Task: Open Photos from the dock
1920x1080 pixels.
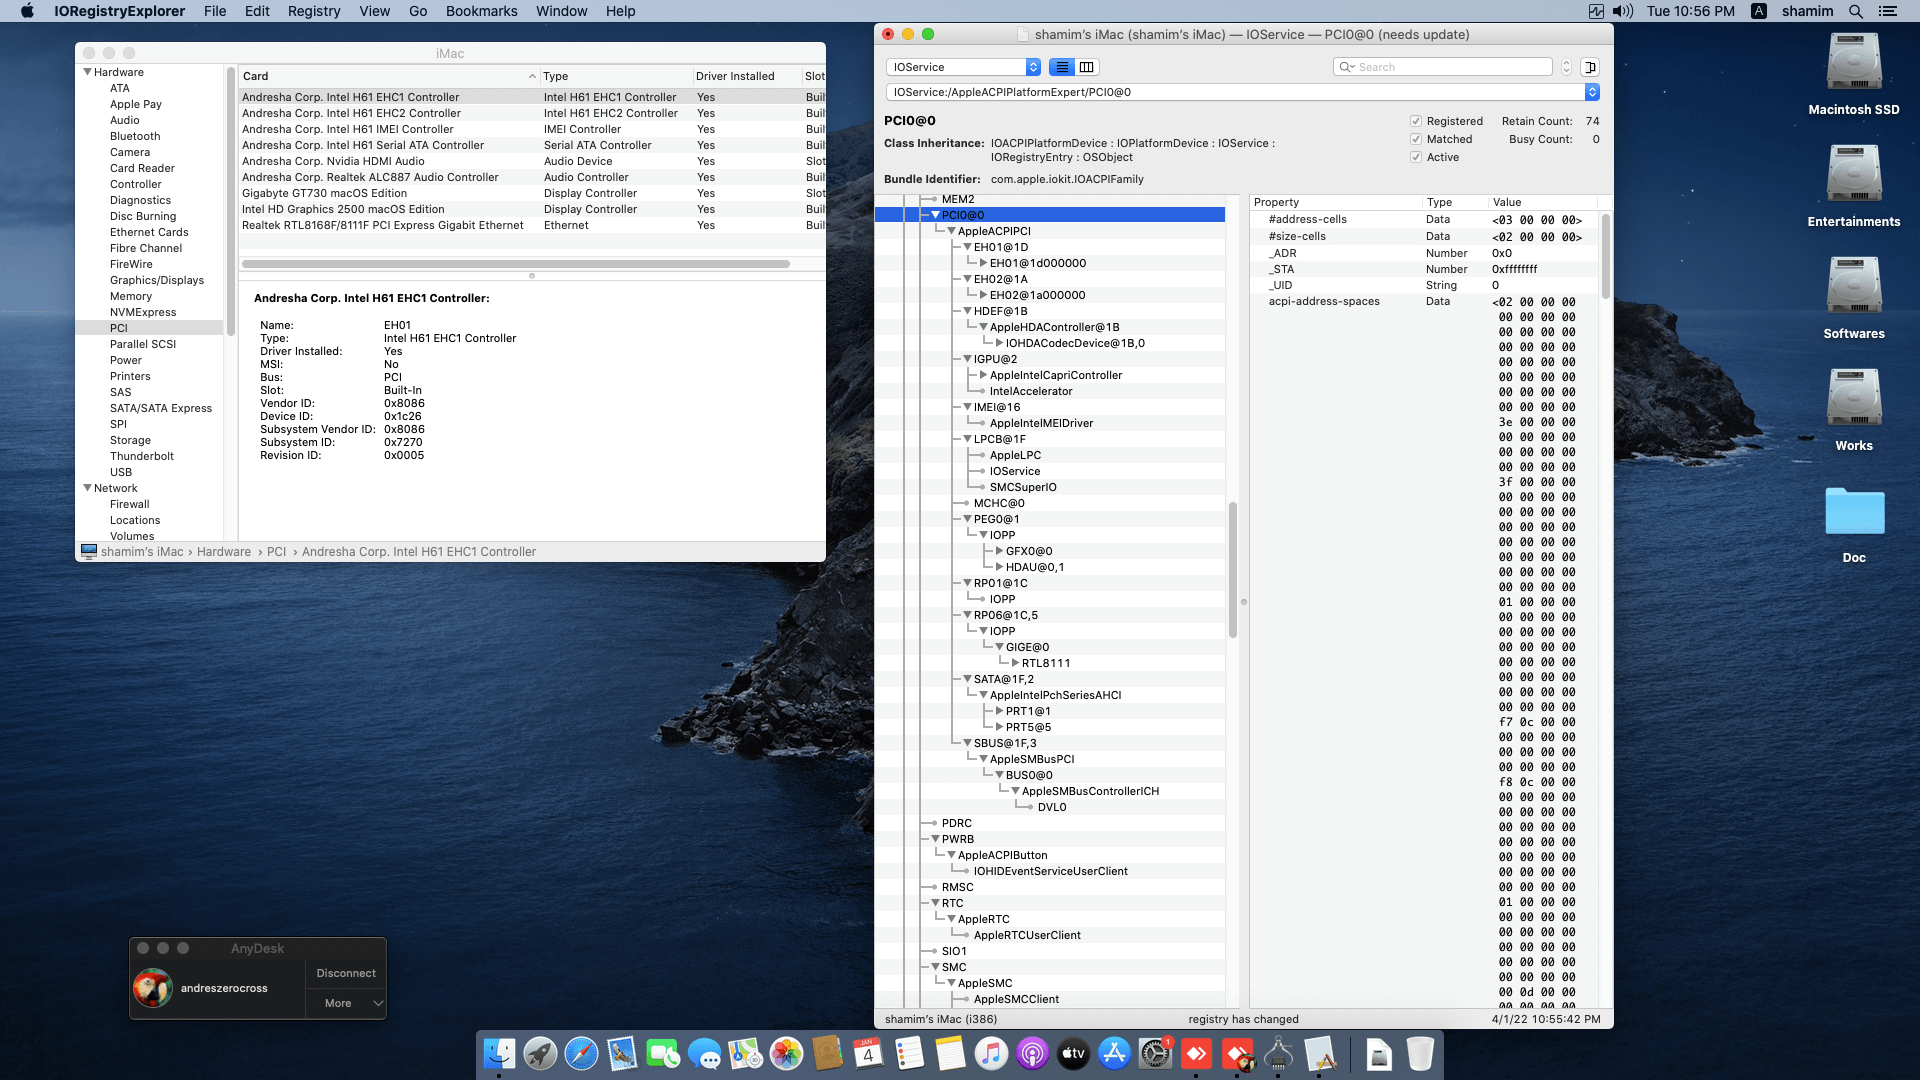Action: (786, 1053)
